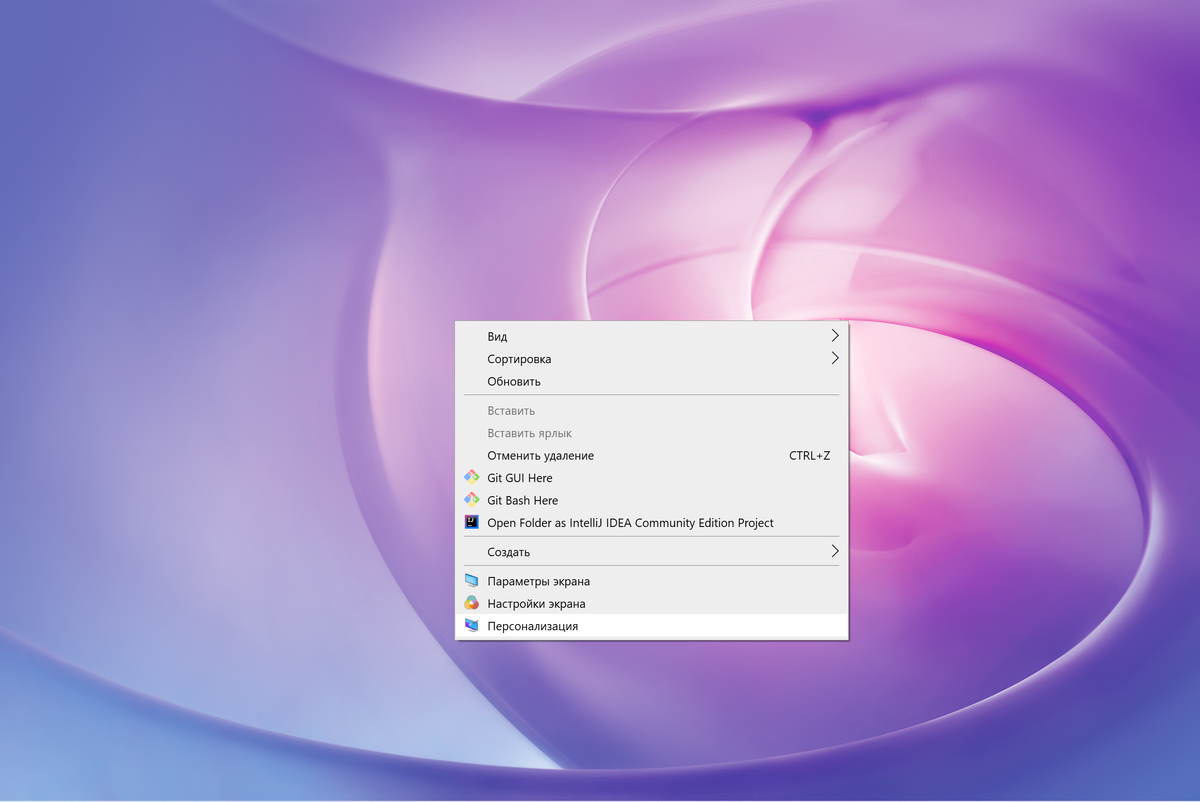Screen dimensions: 1200x802
Task: Click the colorful Настройки экрана icon
Action: pyautogui.click(x=472, y=604)
